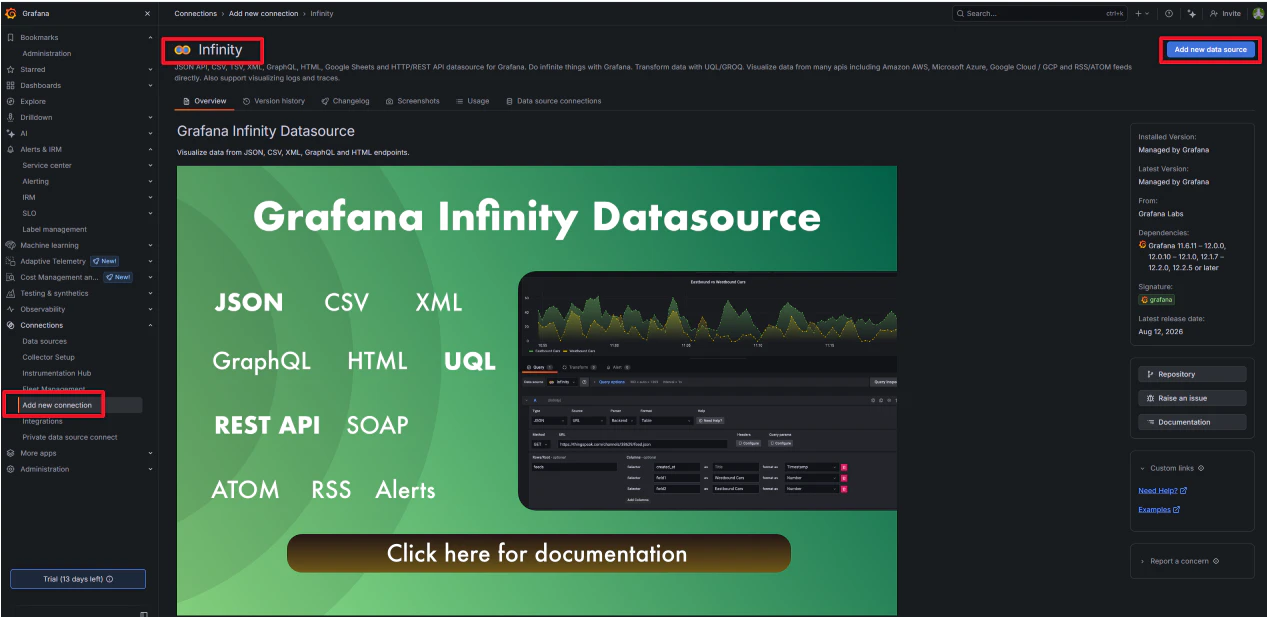Screen dimensions: 1267x617
Task: Expand the Drilldown section chevron
Action: pyautogui.click(x=151, y=117)
